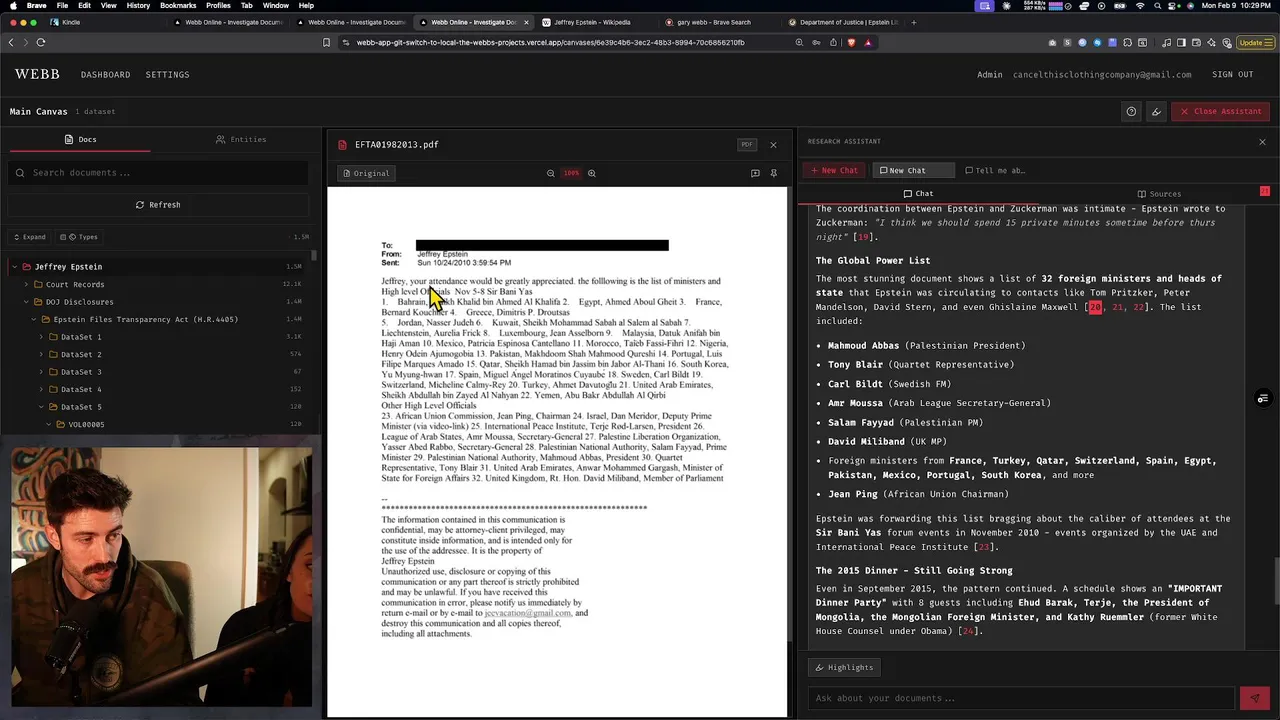Collapse Epstein Files Transparency Act folder
The image size is (1280, 720).
click(x=33, y=319)
